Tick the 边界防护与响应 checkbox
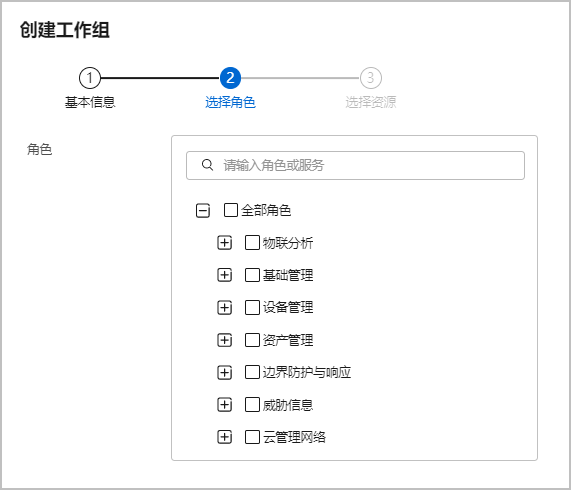The width and height of the screenshot is (571, 490). (252, 372)
